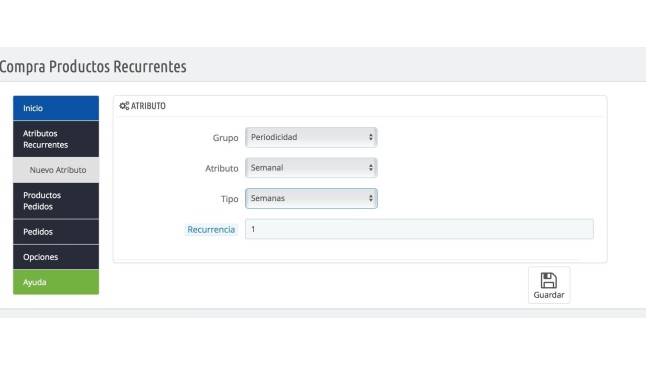Expand the Atributo dropdown showing Semanal
The width and height of the screenshot is (646, 366).
[x=311, y=168]
